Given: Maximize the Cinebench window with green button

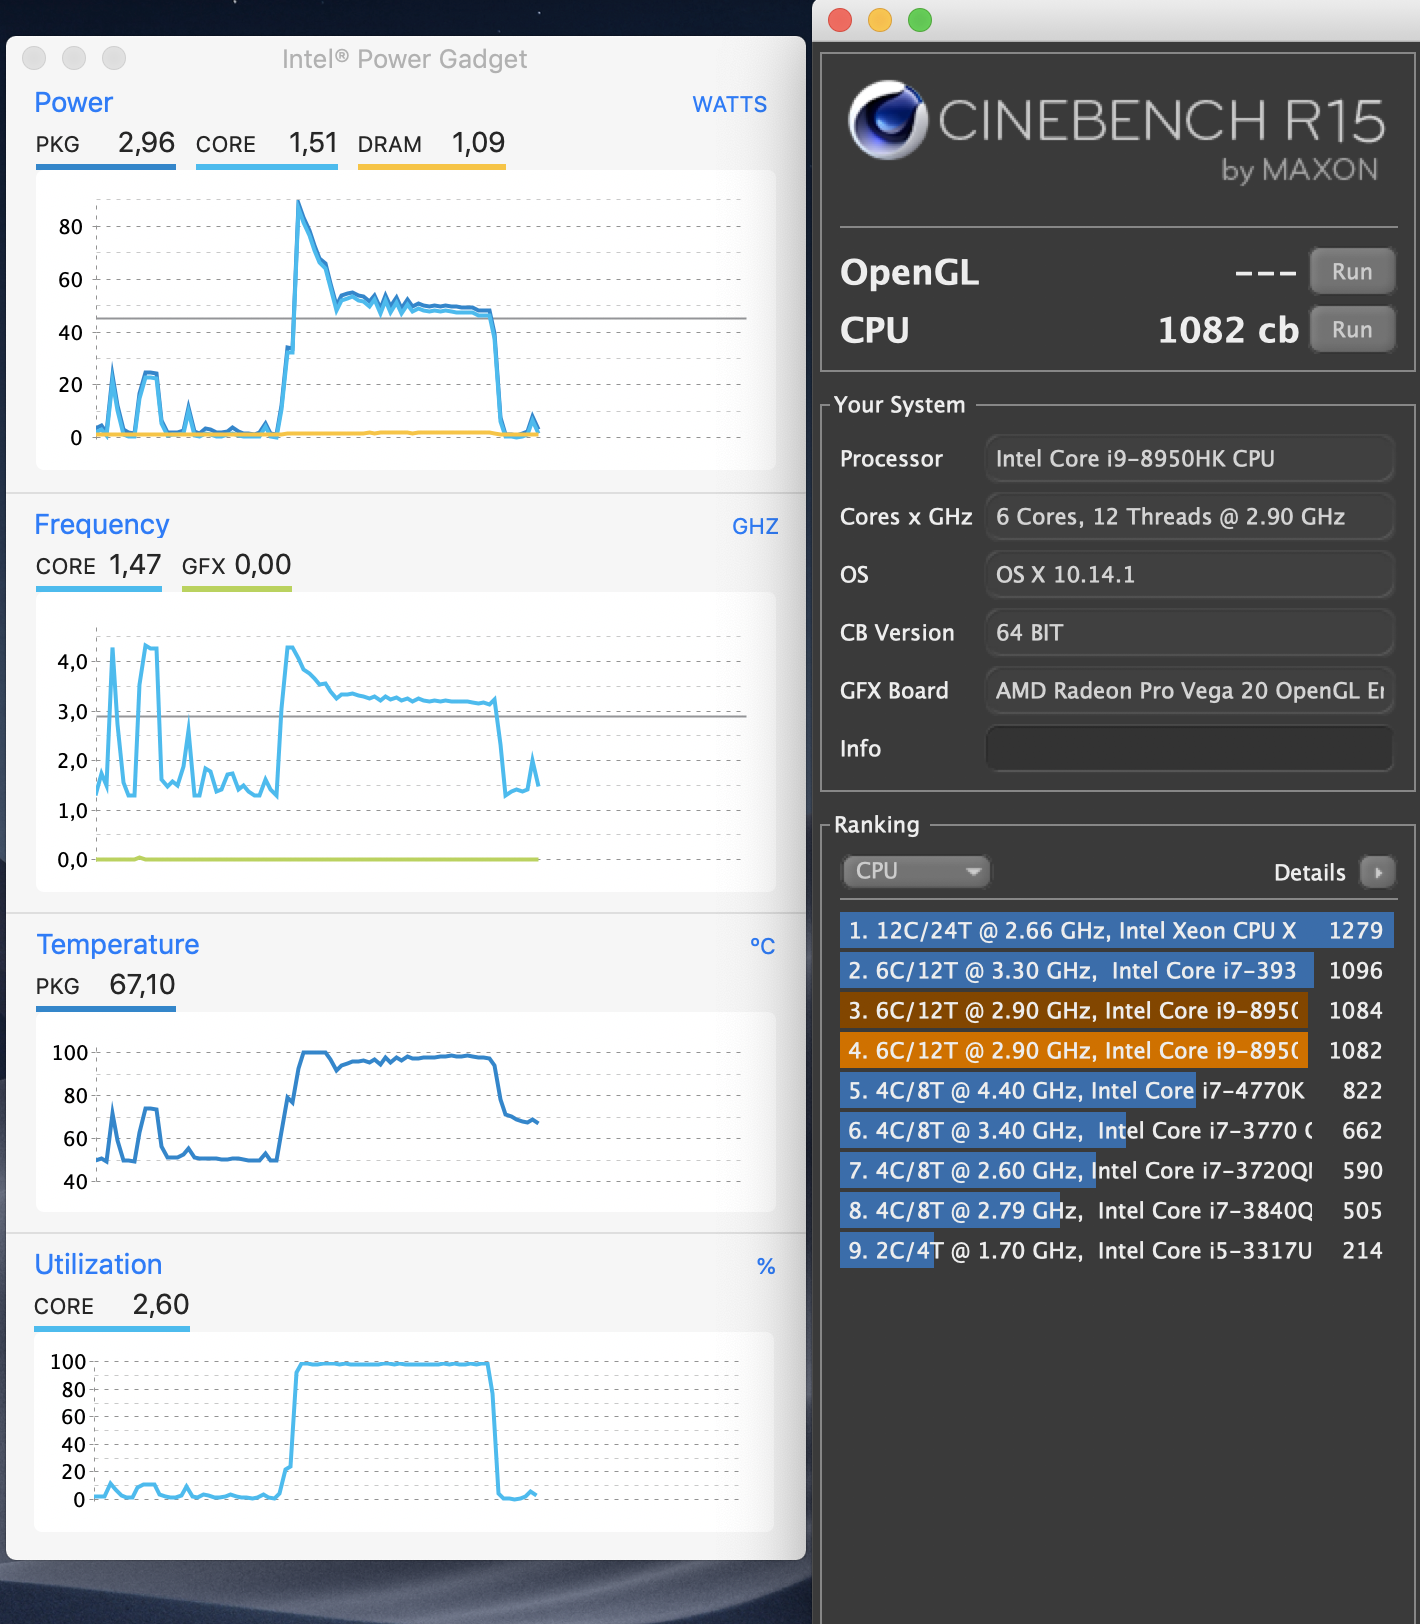Looking at the screenshot, I should tap(920, 20).
